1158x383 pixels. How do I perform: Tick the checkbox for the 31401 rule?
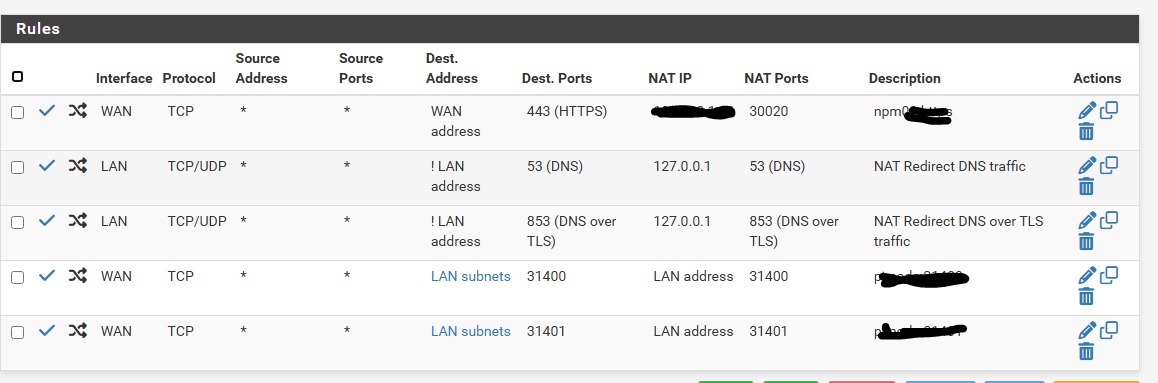click(18, 332)
